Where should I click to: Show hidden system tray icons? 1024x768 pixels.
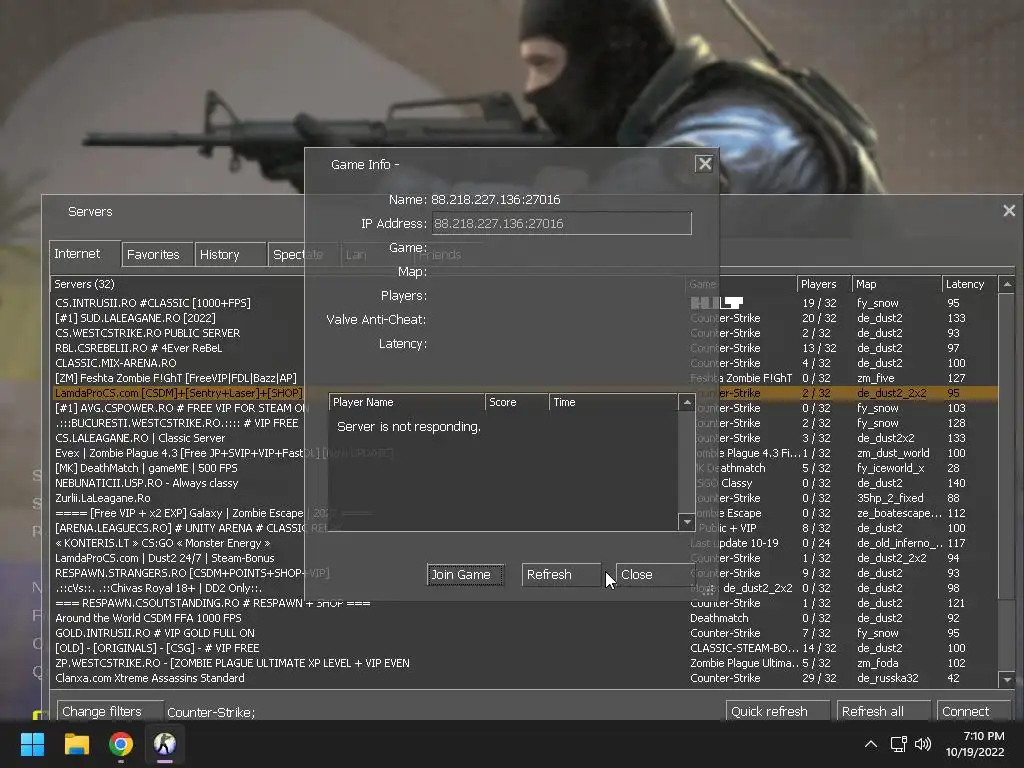871,744
